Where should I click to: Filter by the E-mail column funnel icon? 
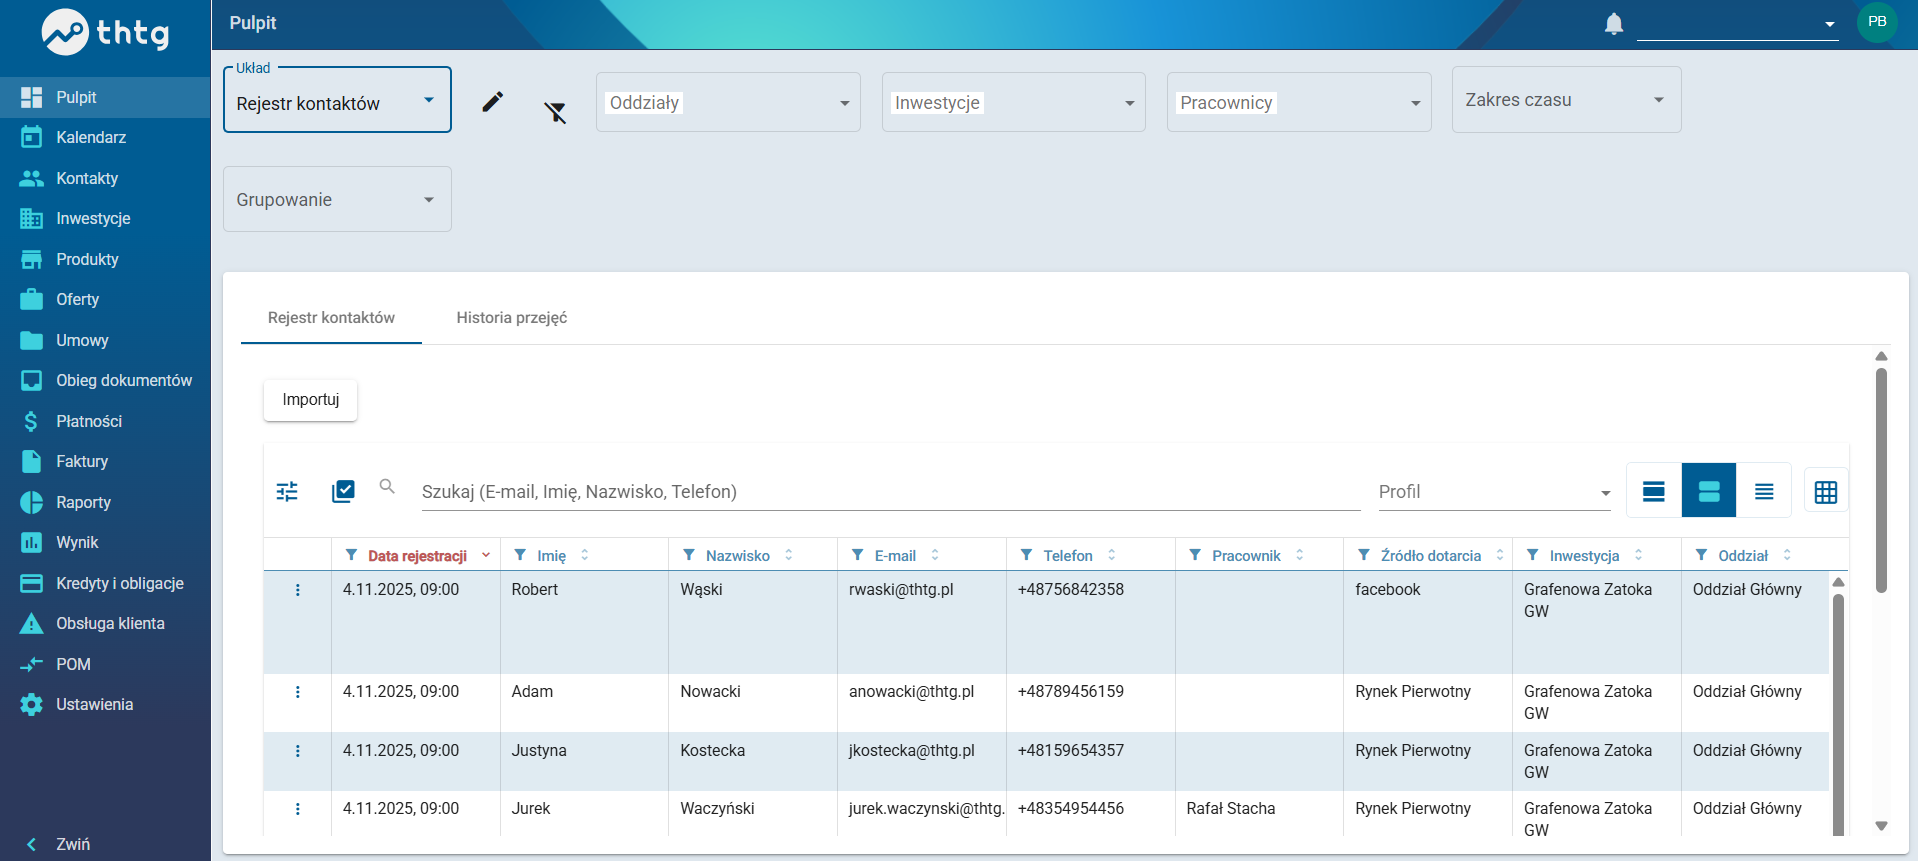click(858, 555)
